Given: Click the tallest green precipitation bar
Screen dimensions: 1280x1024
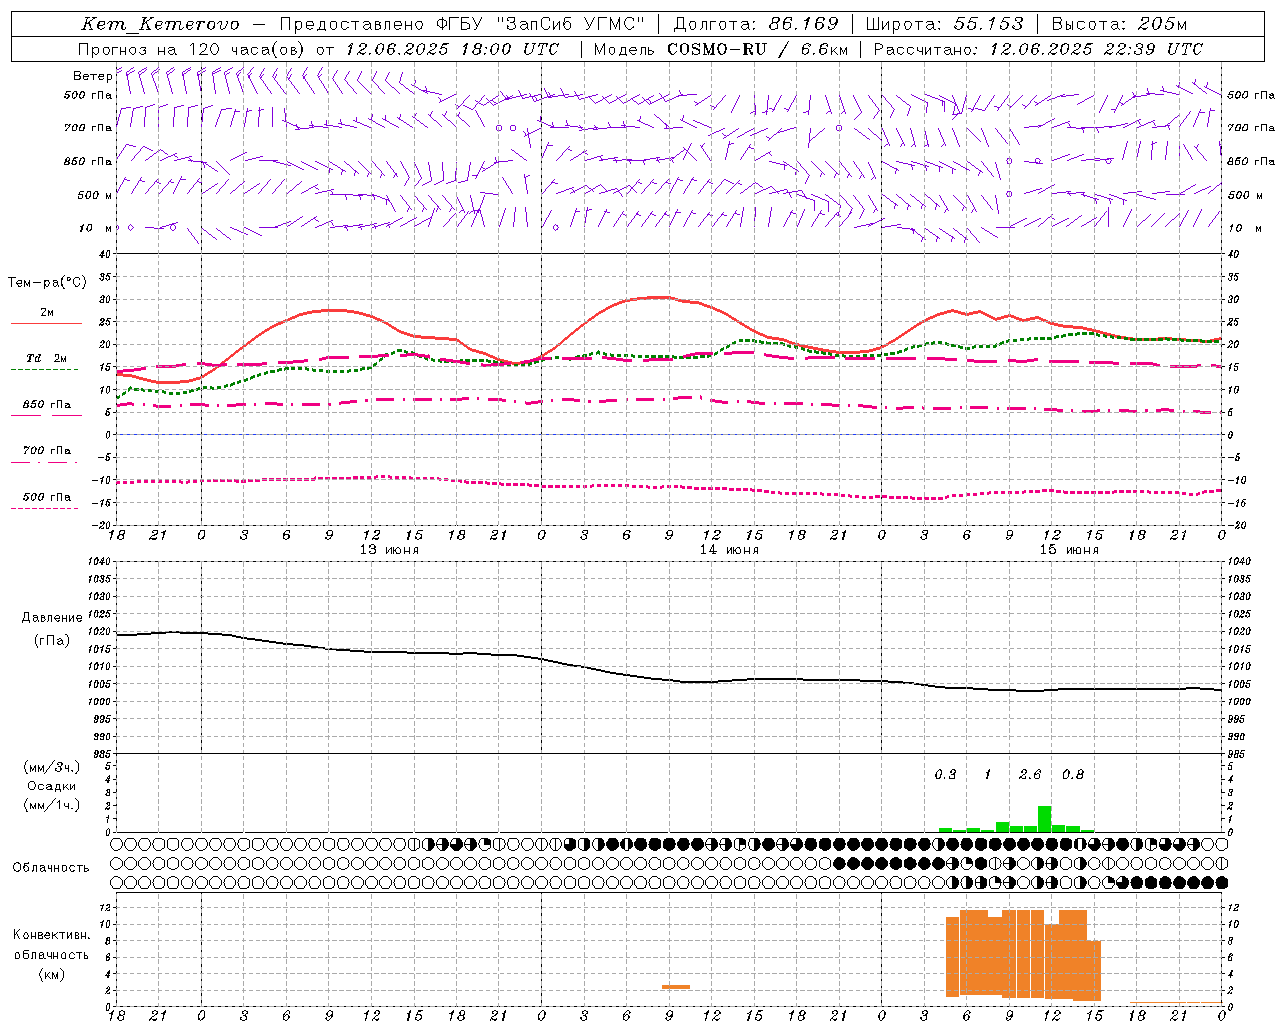Looking at the screenshot, I should point(1045,819).
